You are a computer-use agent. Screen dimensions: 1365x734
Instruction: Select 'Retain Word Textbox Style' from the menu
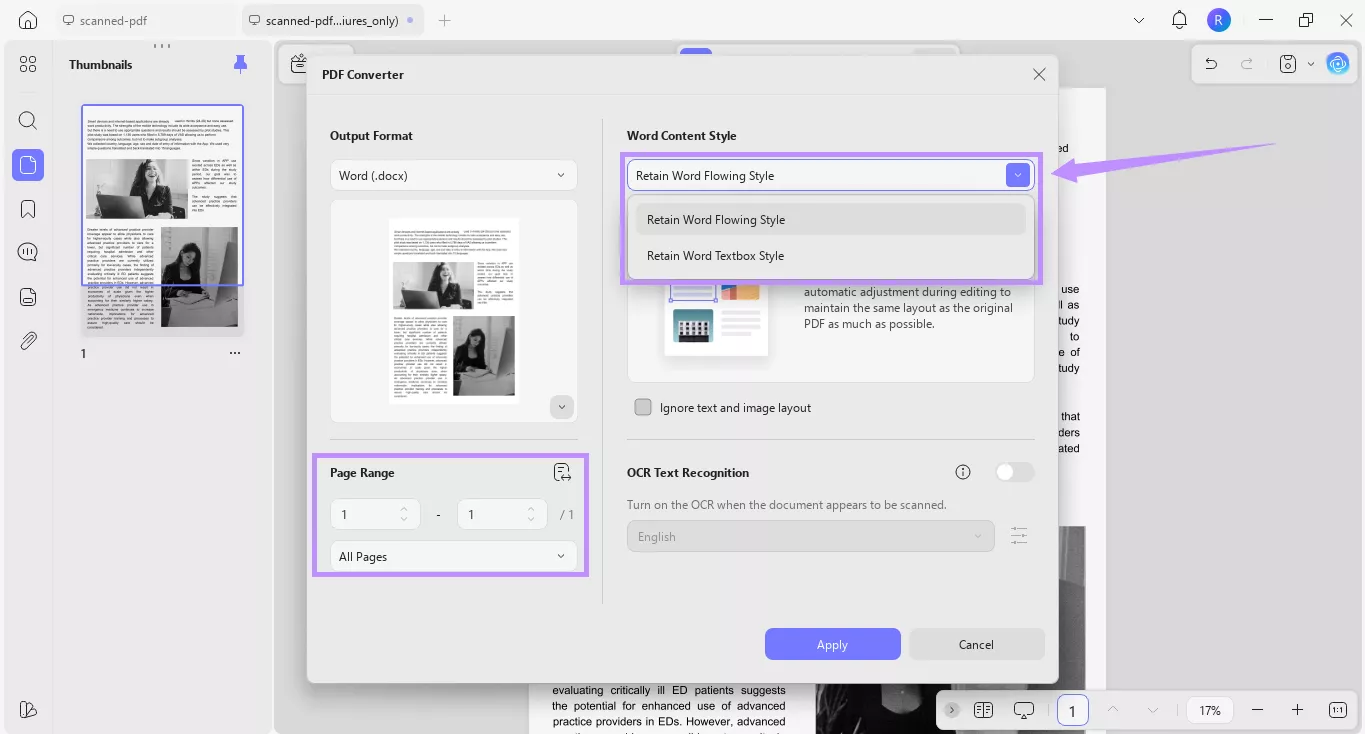(x=715, y=255)
